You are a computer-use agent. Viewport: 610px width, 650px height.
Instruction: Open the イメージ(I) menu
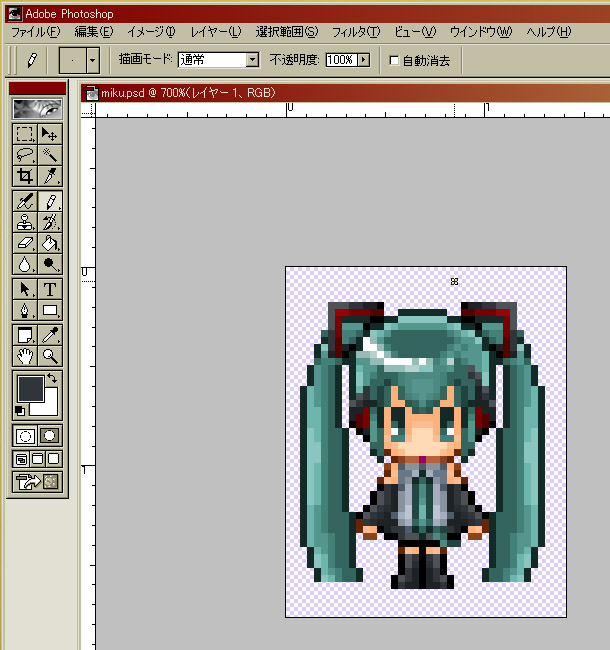(152, 32)
